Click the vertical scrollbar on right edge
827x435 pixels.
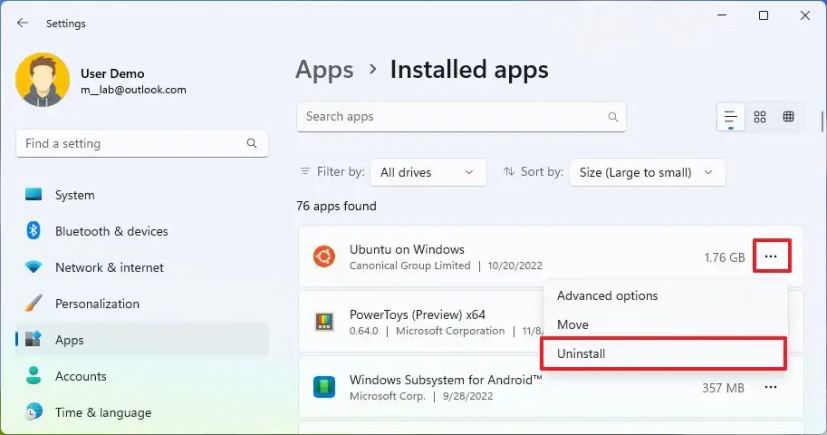[x=822, y=122]
